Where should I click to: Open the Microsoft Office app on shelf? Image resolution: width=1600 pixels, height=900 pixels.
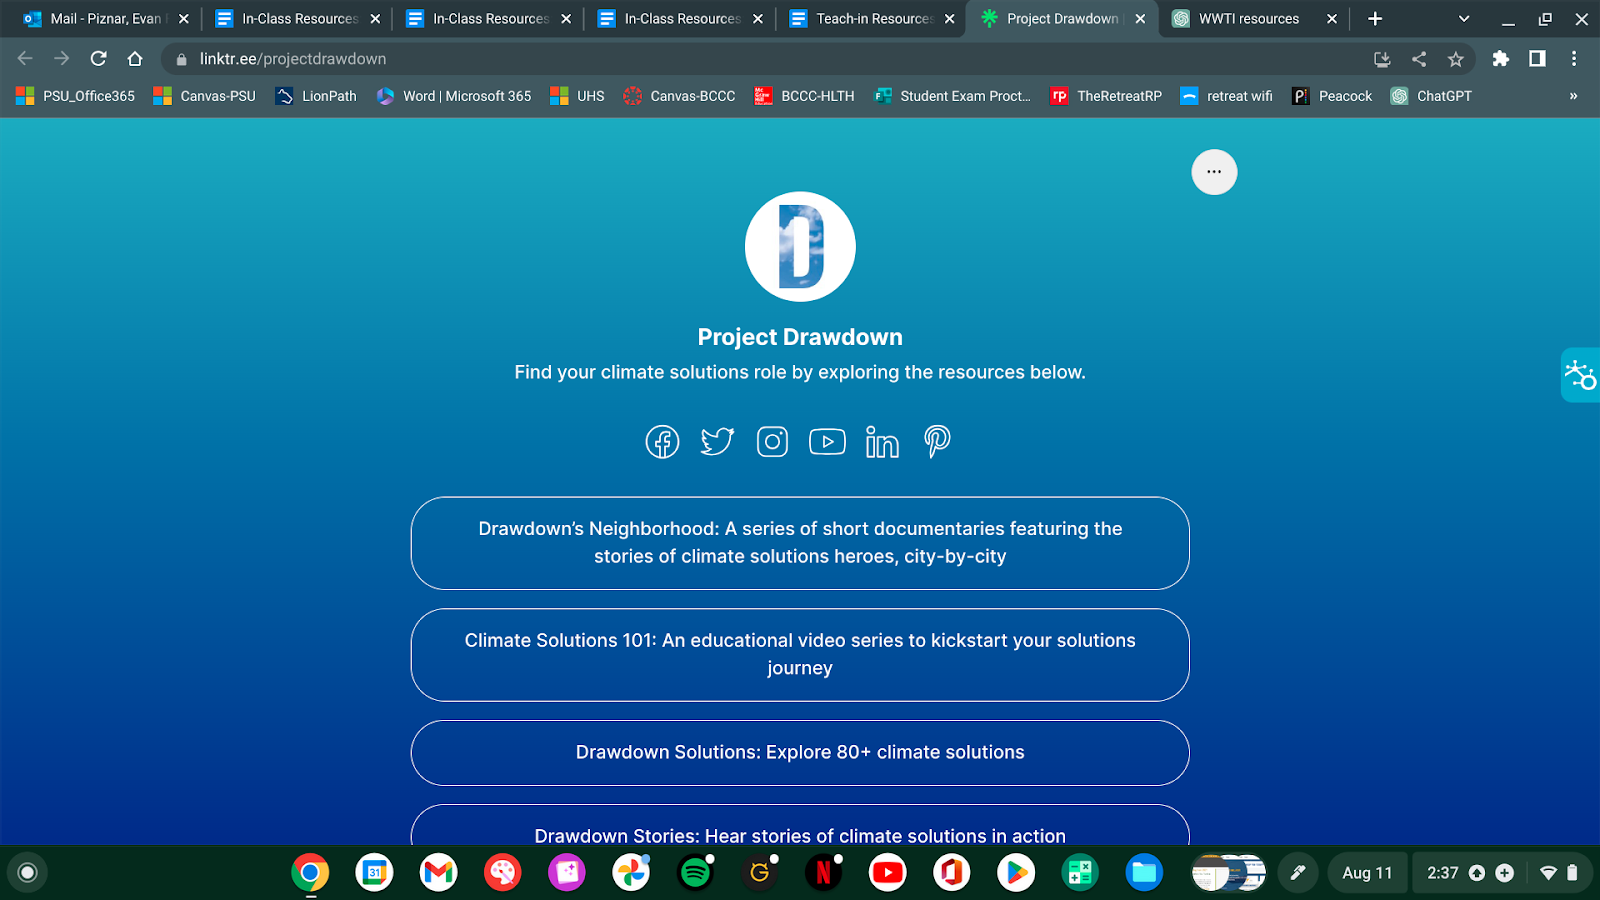tap(951, 873)
